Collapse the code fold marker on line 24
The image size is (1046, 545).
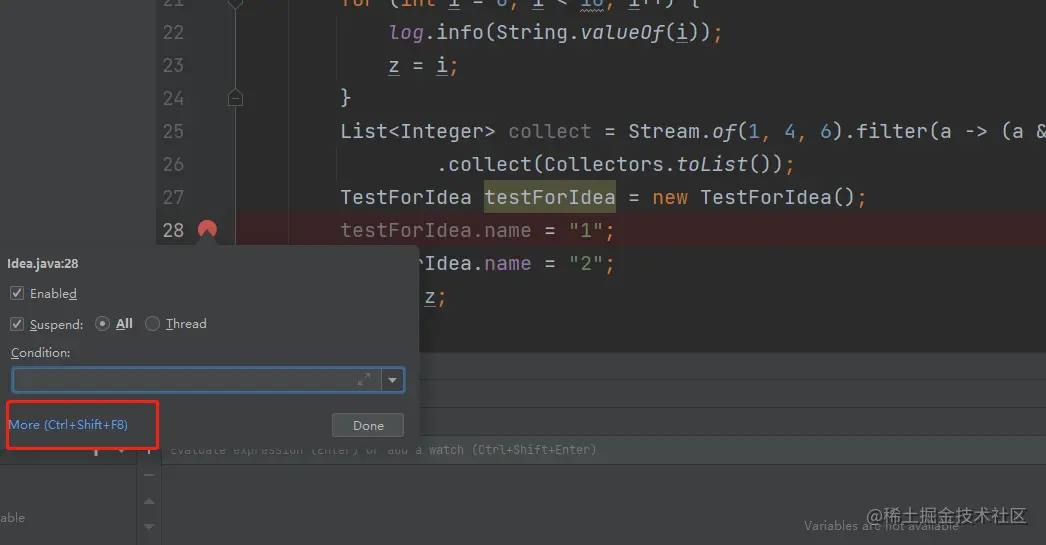(x=235, y=98)
